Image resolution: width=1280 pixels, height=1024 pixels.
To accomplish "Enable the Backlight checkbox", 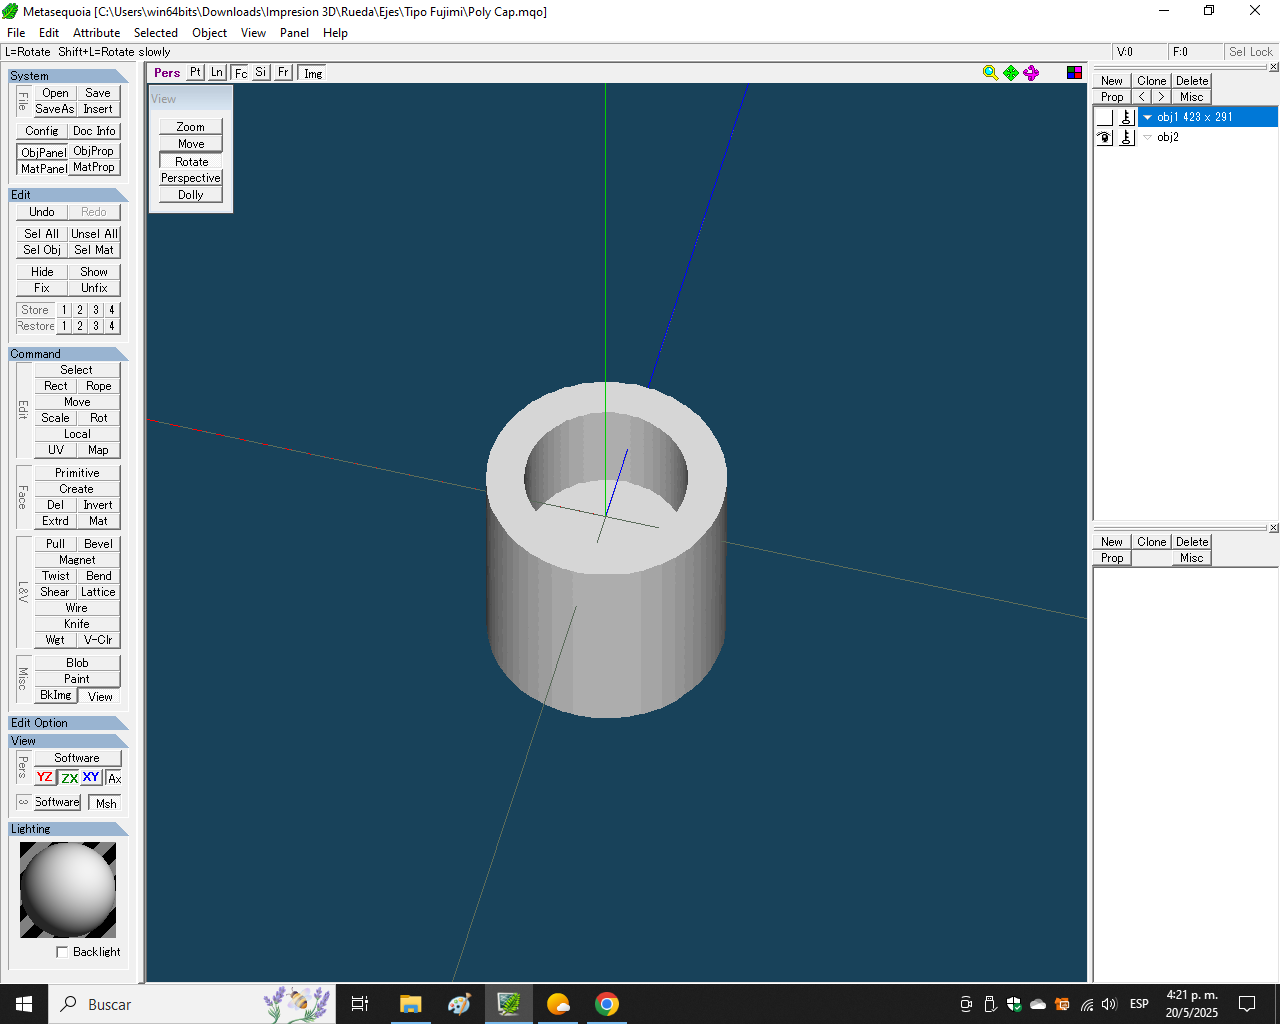I will [x=62, y=952].
